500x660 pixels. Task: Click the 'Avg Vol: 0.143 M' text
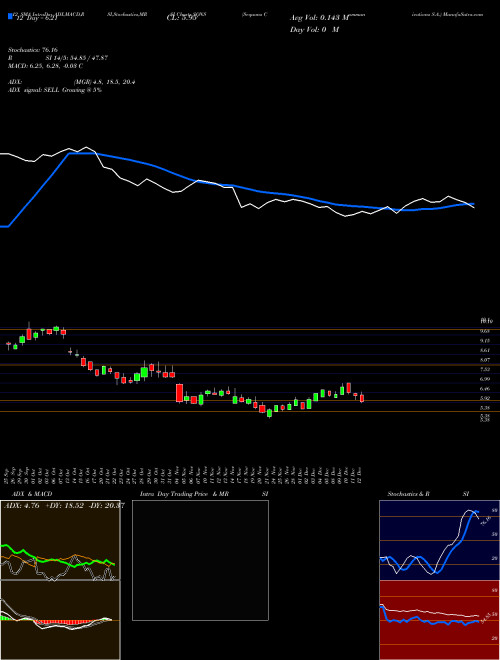pyautogui.click(x=319, y=18)
